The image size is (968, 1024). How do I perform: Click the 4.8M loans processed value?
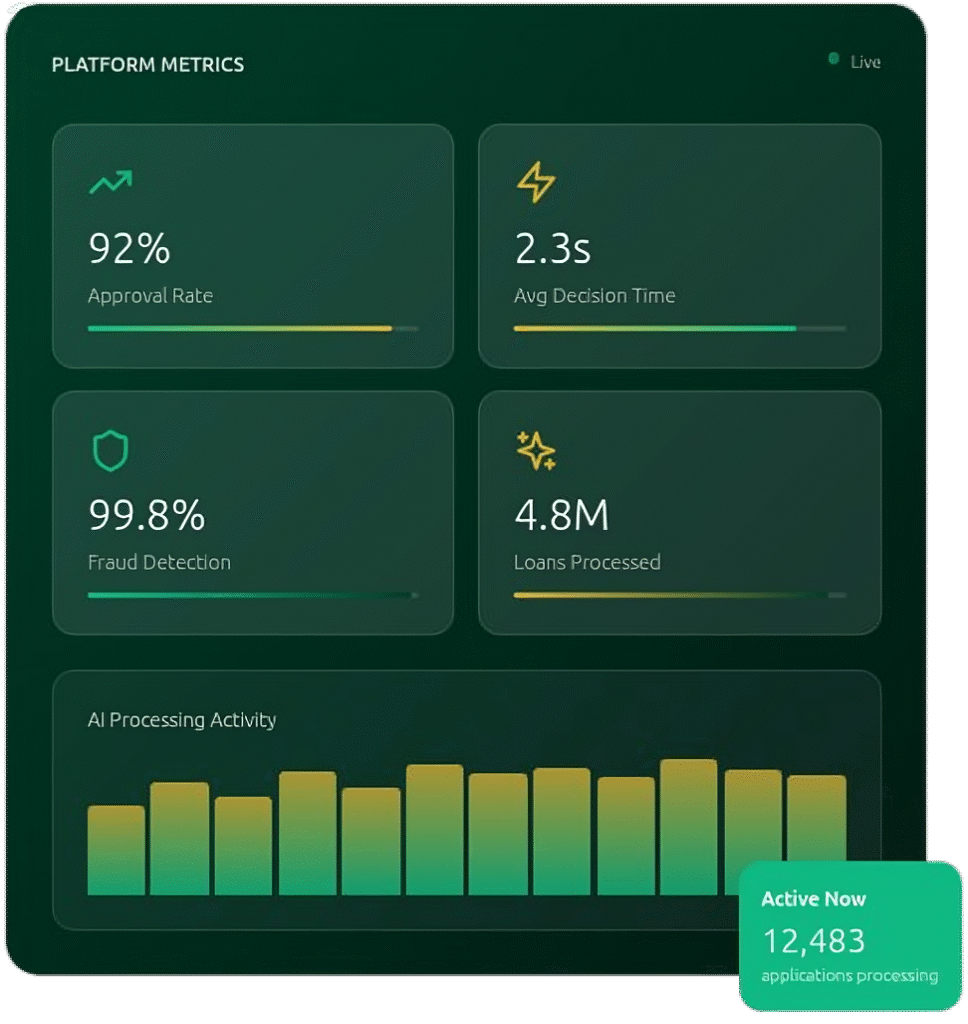[x=561, y=515]
